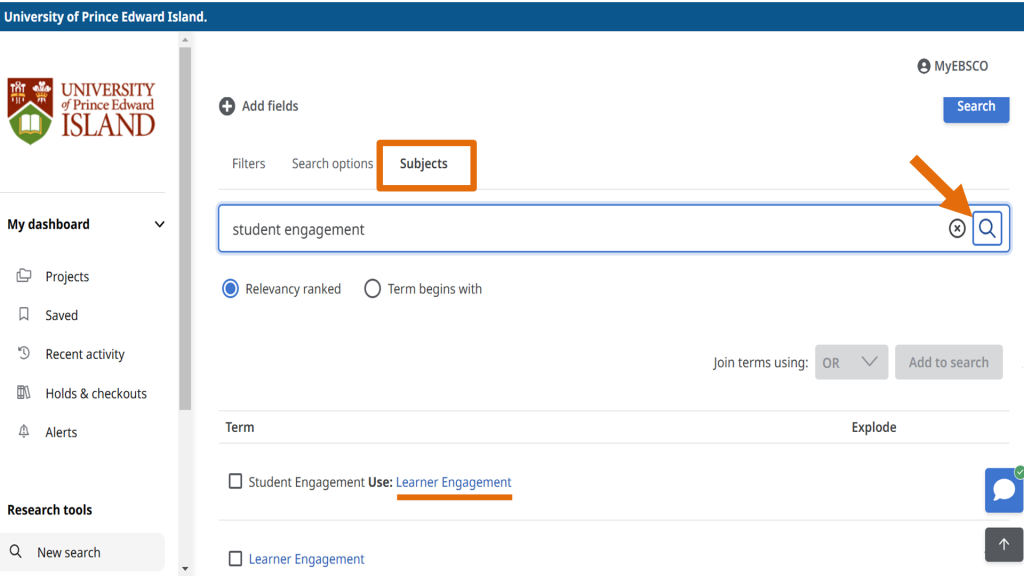Open Holds & checkouts

(x=24, y=393)
